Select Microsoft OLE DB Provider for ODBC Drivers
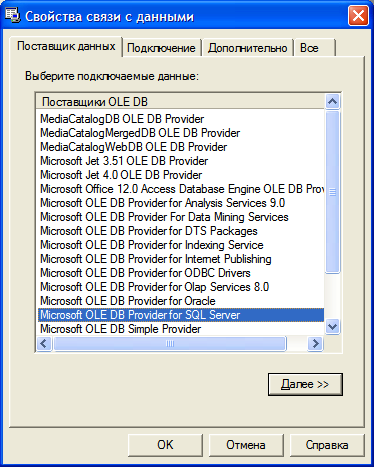The height and width of the screenshot is (467, 374). point(145,273)
